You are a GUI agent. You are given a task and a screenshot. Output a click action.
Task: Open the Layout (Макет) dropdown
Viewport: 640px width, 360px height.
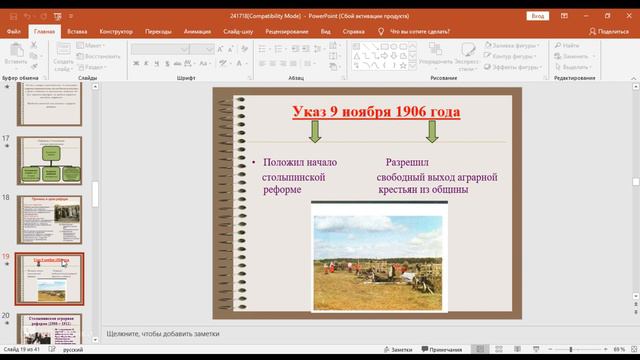pyautogui.click(x=91, y=45)
